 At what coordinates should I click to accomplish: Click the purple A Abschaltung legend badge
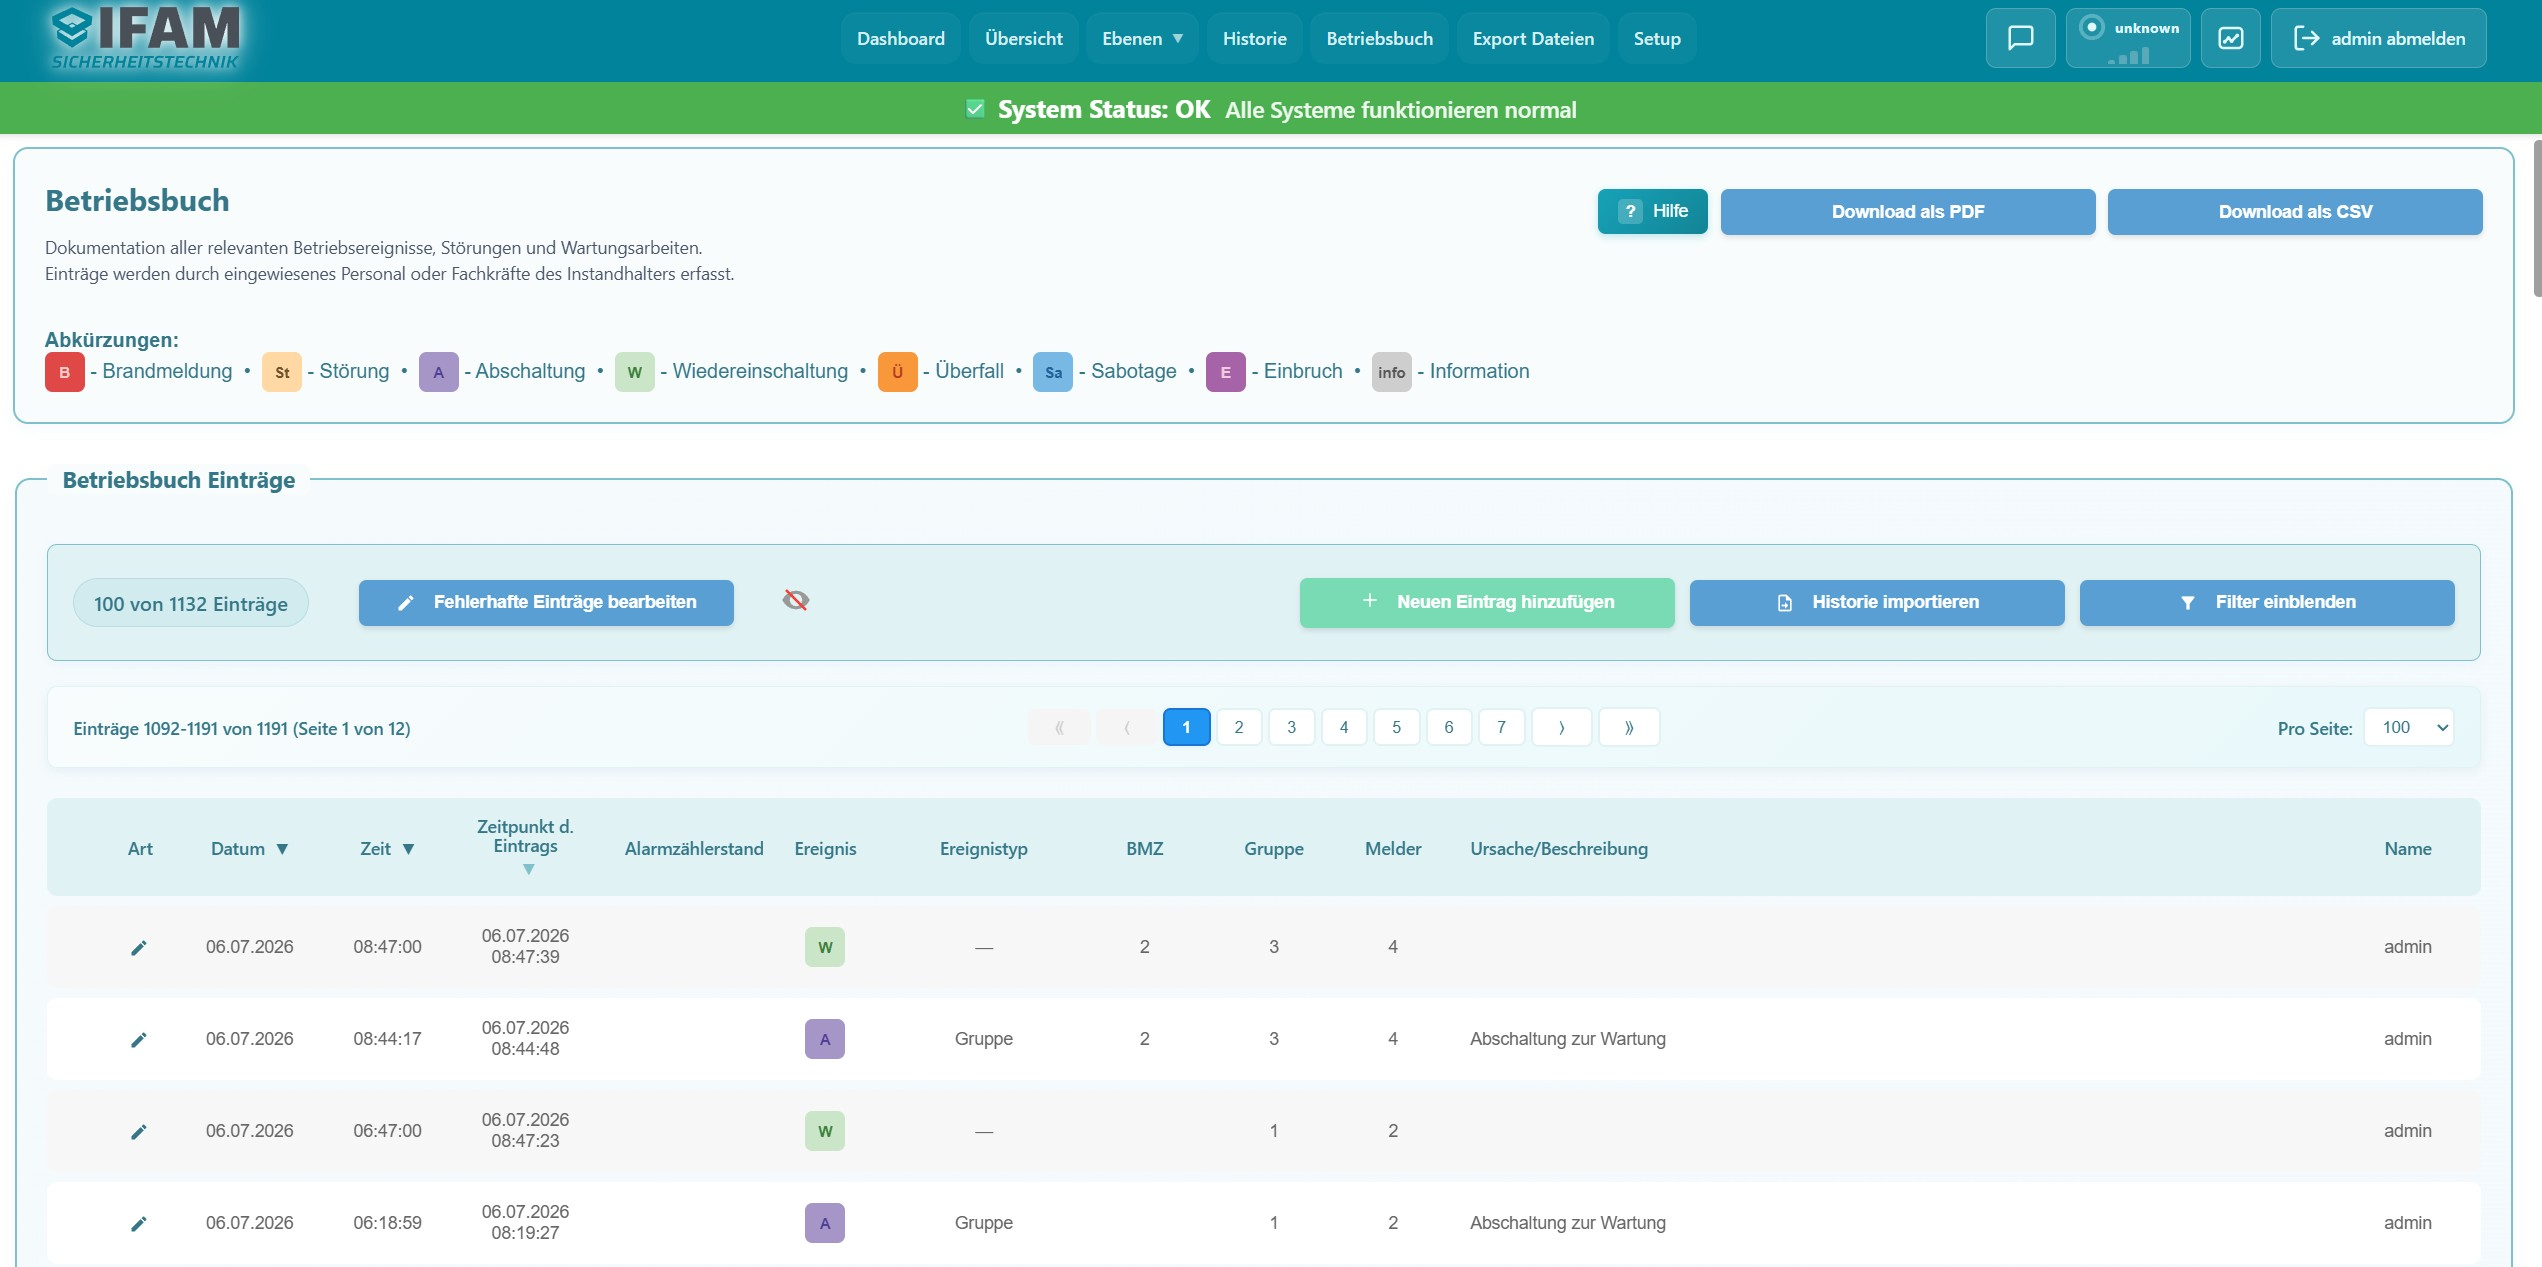click(438, 372)
